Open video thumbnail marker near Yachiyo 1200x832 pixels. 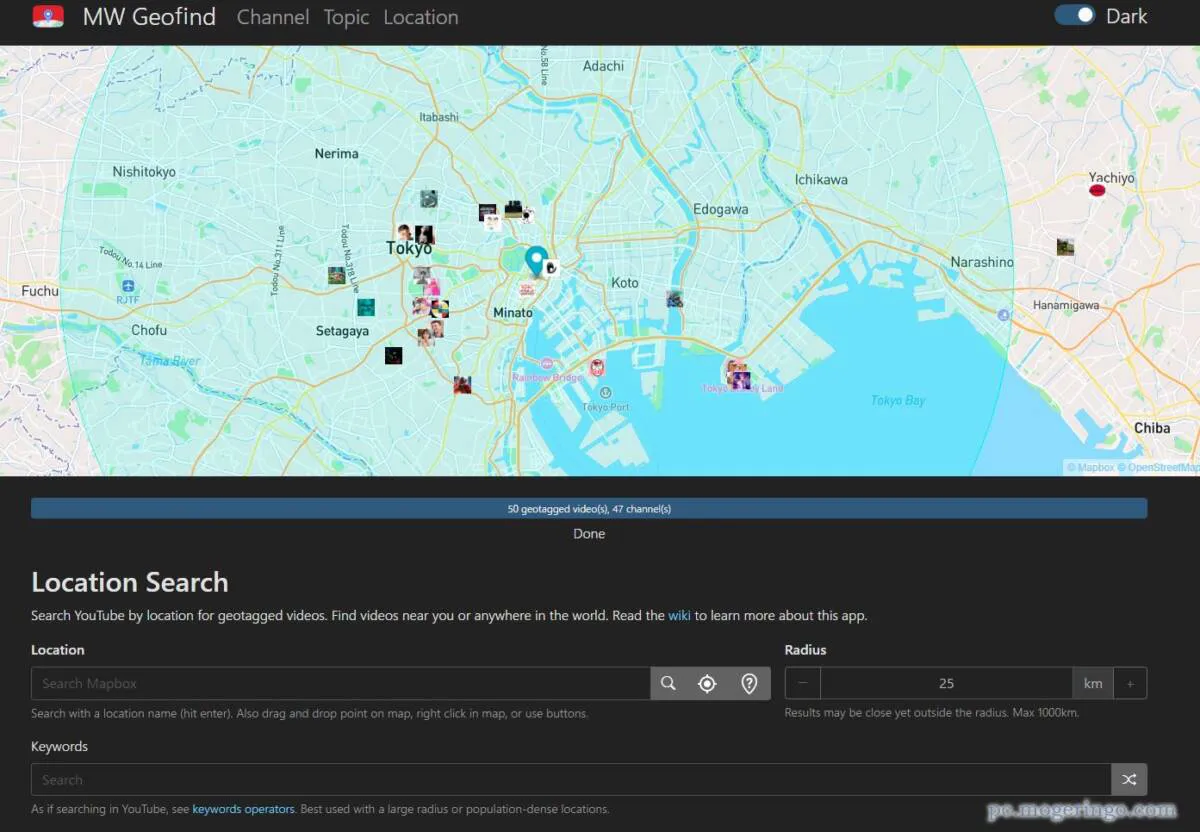coord(1097,189)
